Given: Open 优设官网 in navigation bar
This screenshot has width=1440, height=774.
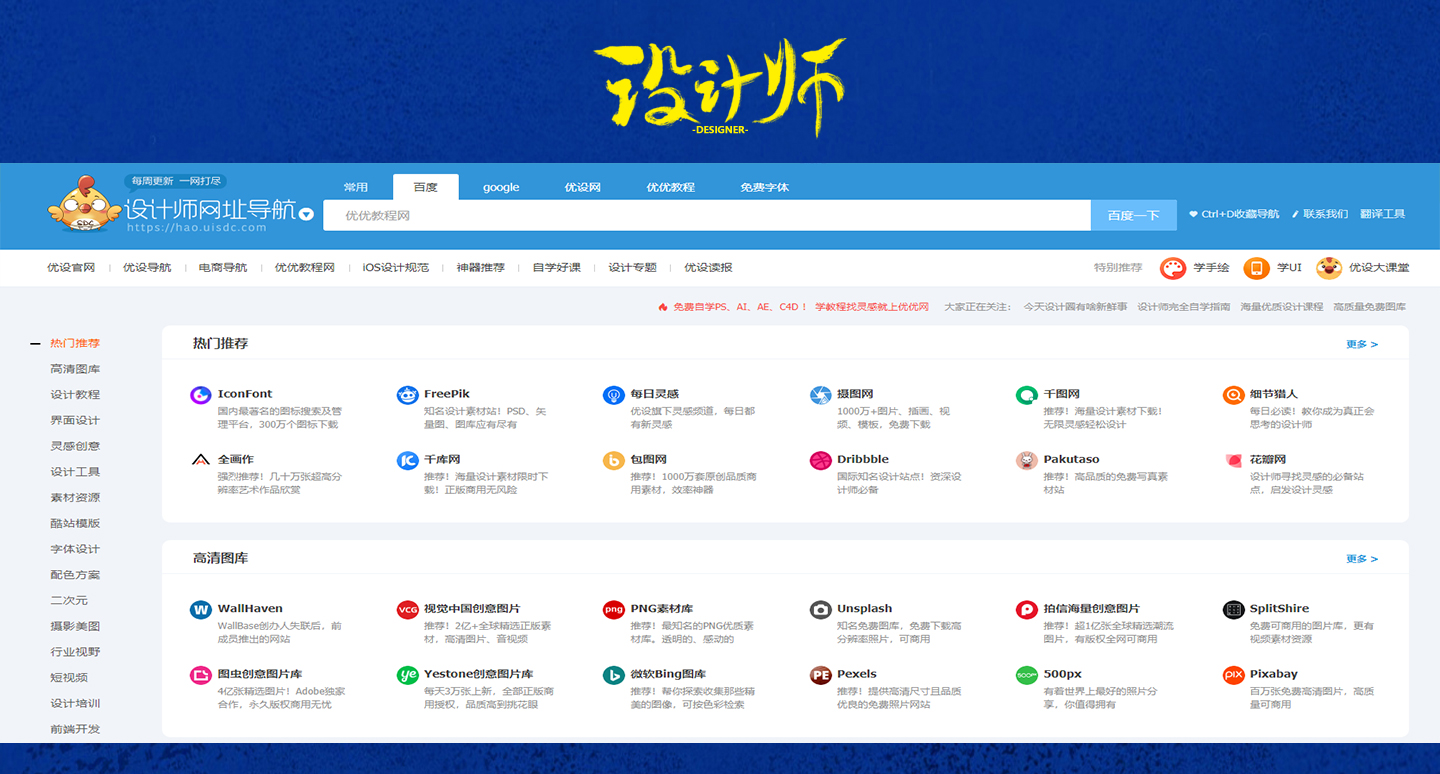Looking at the screenshot, I should (71, 268).
